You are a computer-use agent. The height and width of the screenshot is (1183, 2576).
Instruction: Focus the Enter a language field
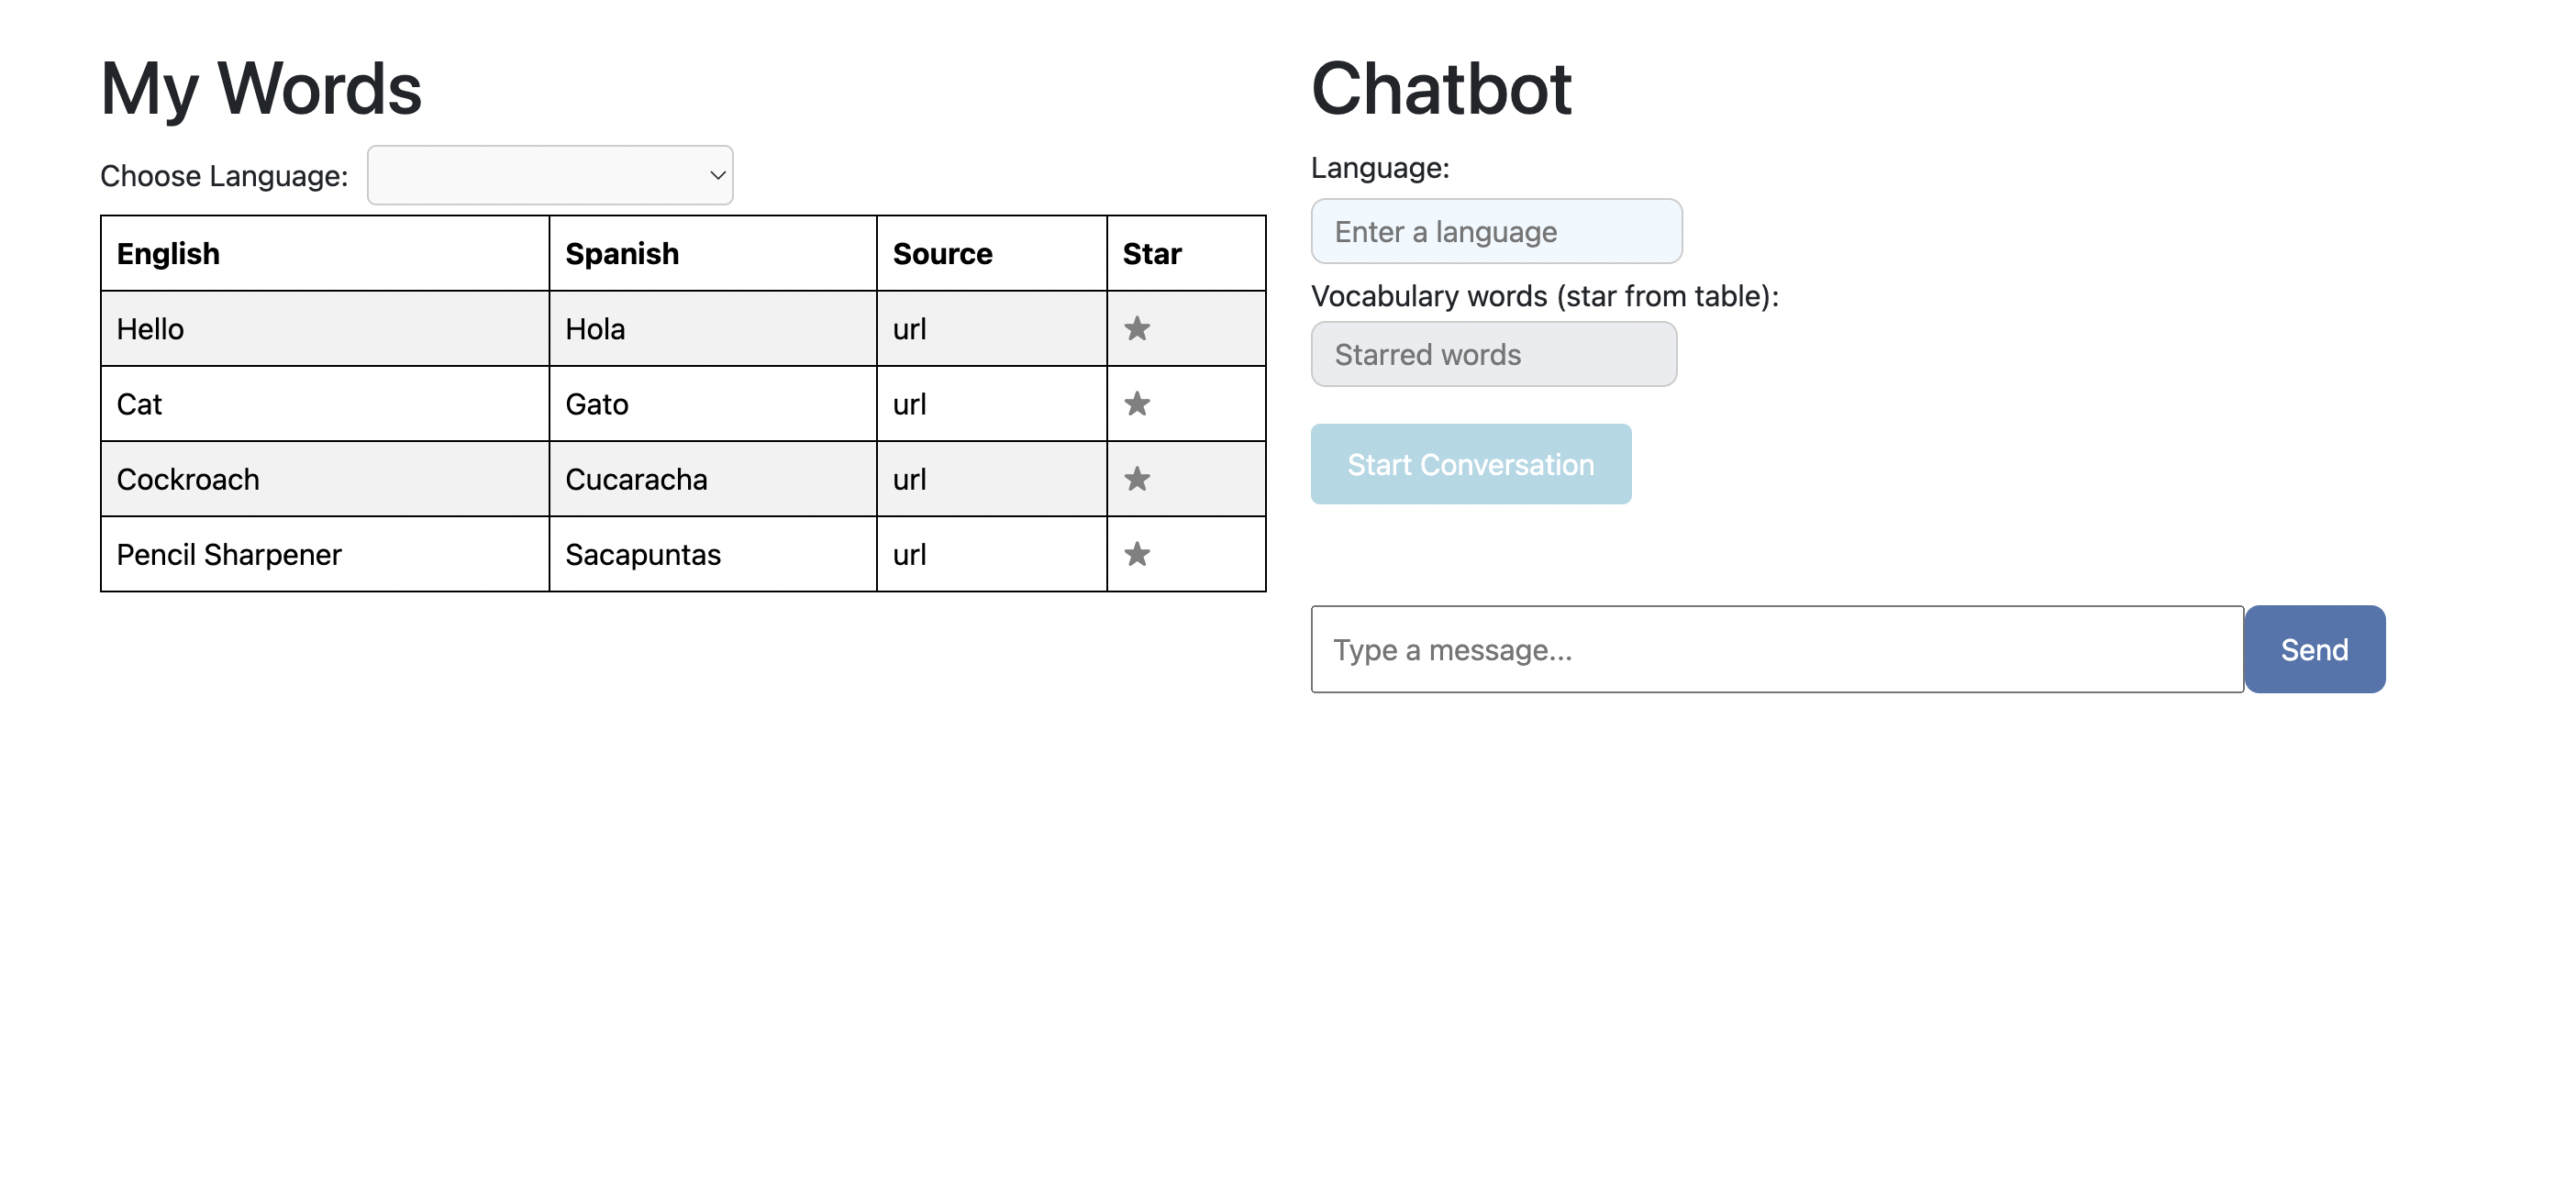pos(1496,231)
